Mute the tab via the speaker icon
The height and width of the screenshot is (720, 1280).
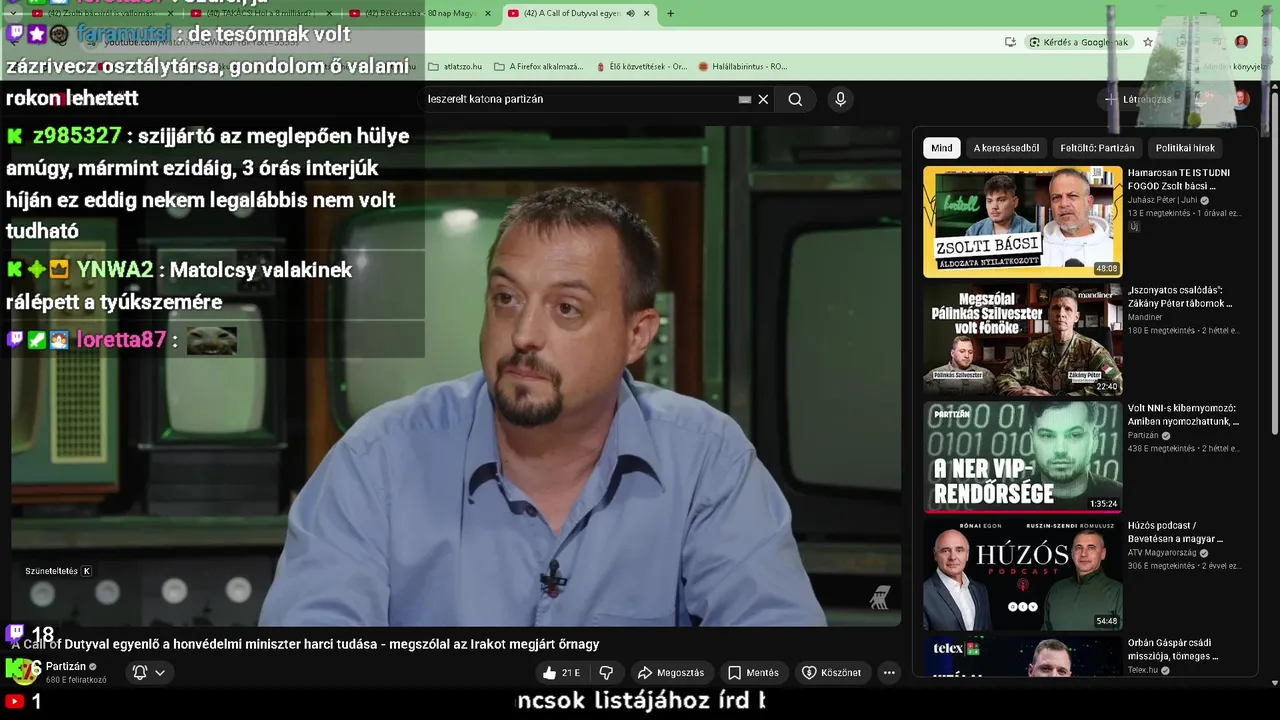(x=630, y=13)
